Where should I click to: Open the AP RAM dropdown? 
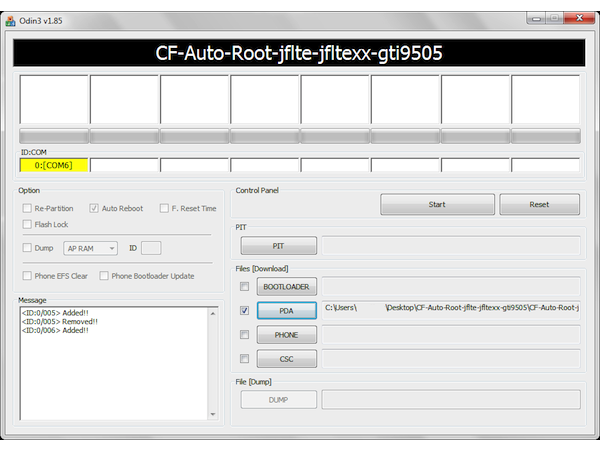(x=91, y=248)
